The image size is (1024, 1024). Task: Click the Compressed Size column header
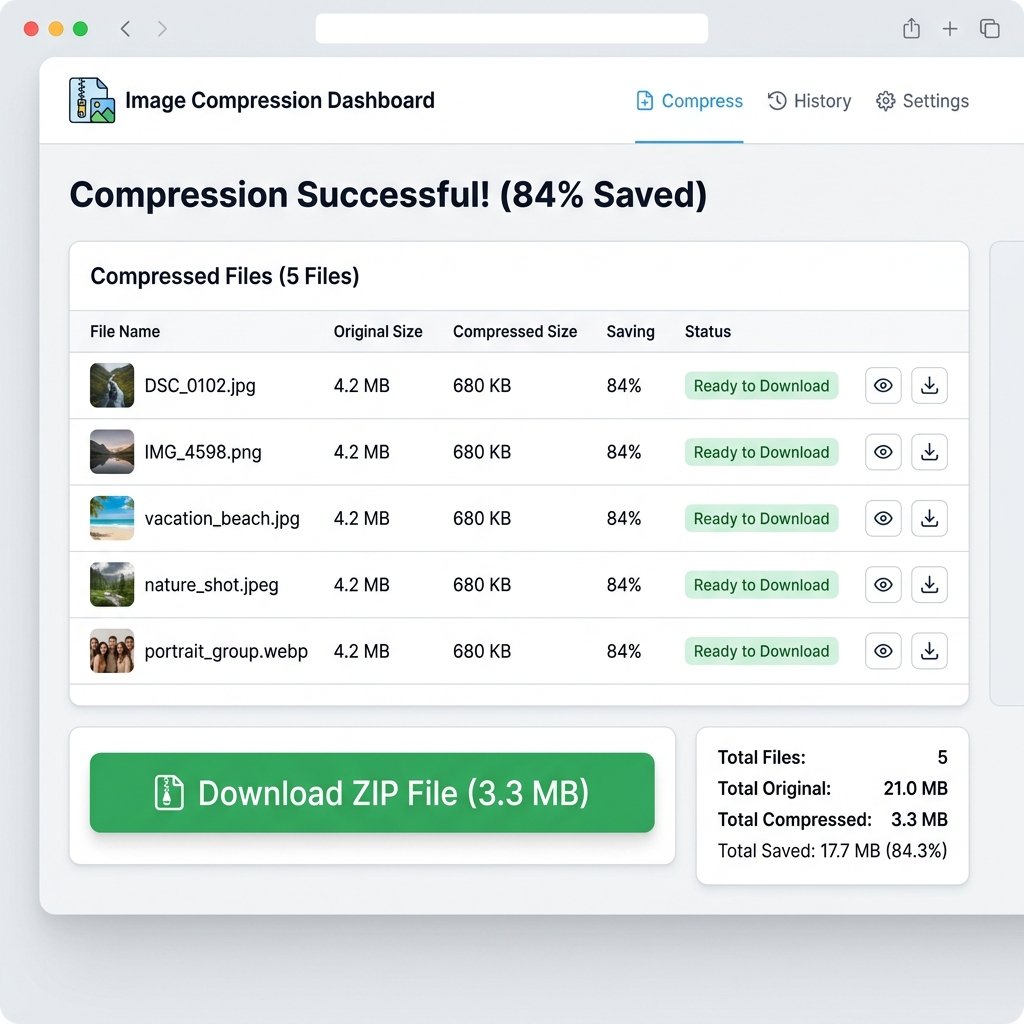coord(515,332)
